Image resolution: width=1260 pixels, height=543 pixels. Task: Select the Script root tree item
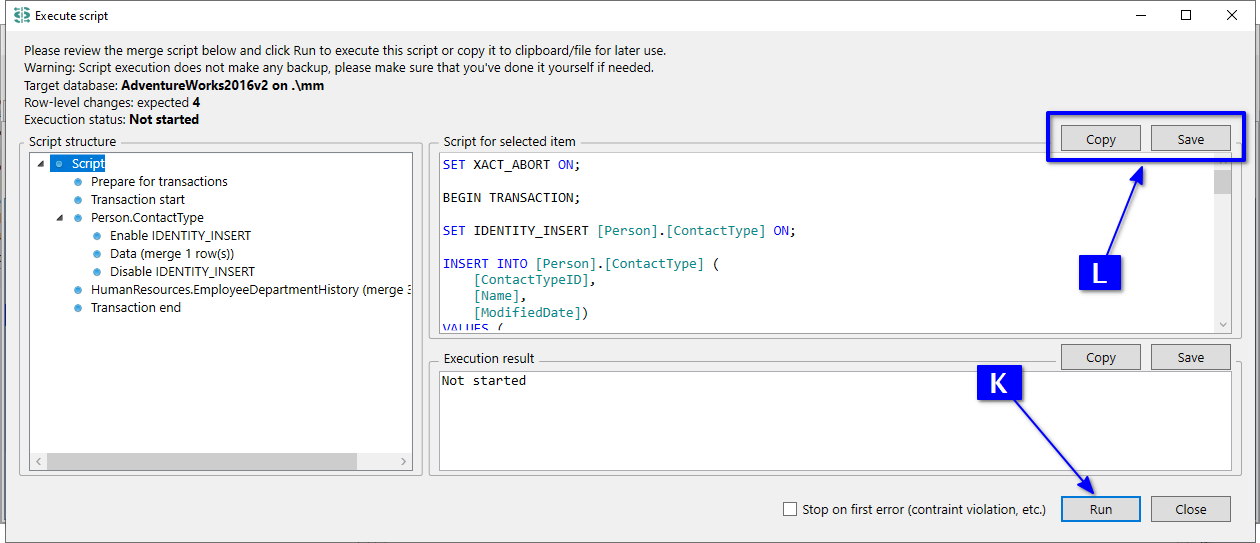click(88, 163)
